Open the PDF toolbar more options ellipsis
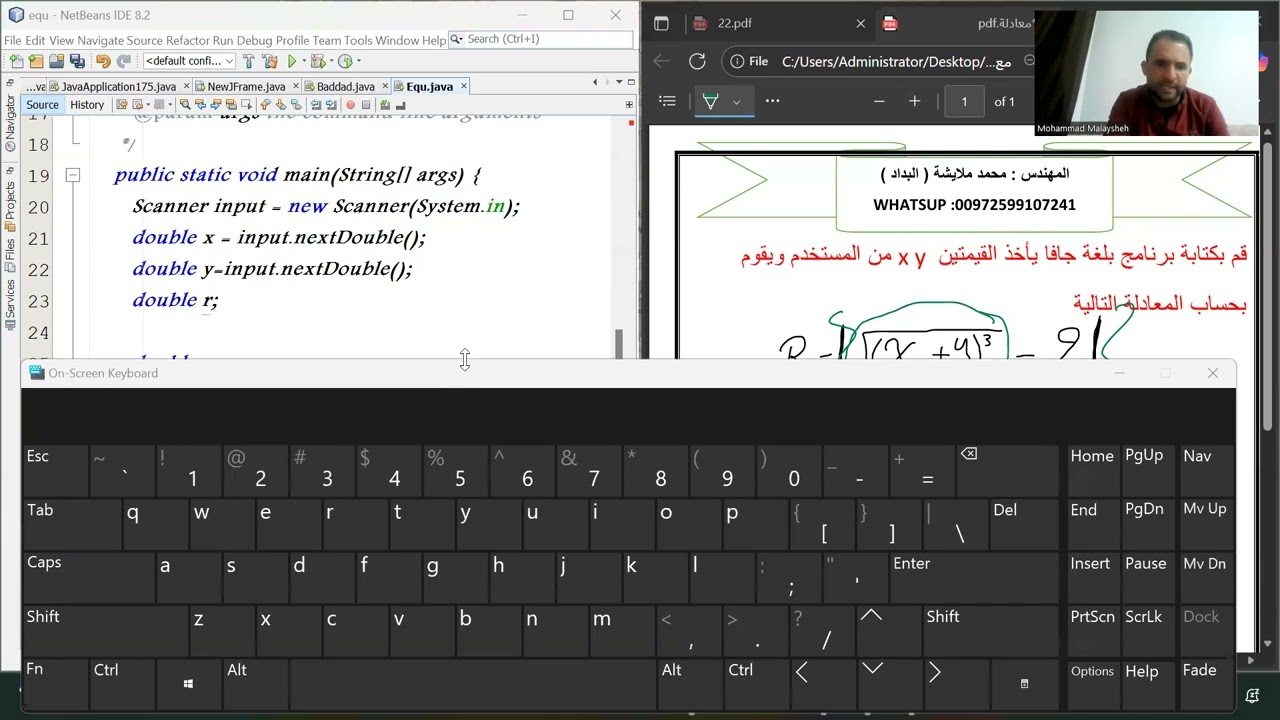This screenshot has height=720, width=1280. pos(772,101)
